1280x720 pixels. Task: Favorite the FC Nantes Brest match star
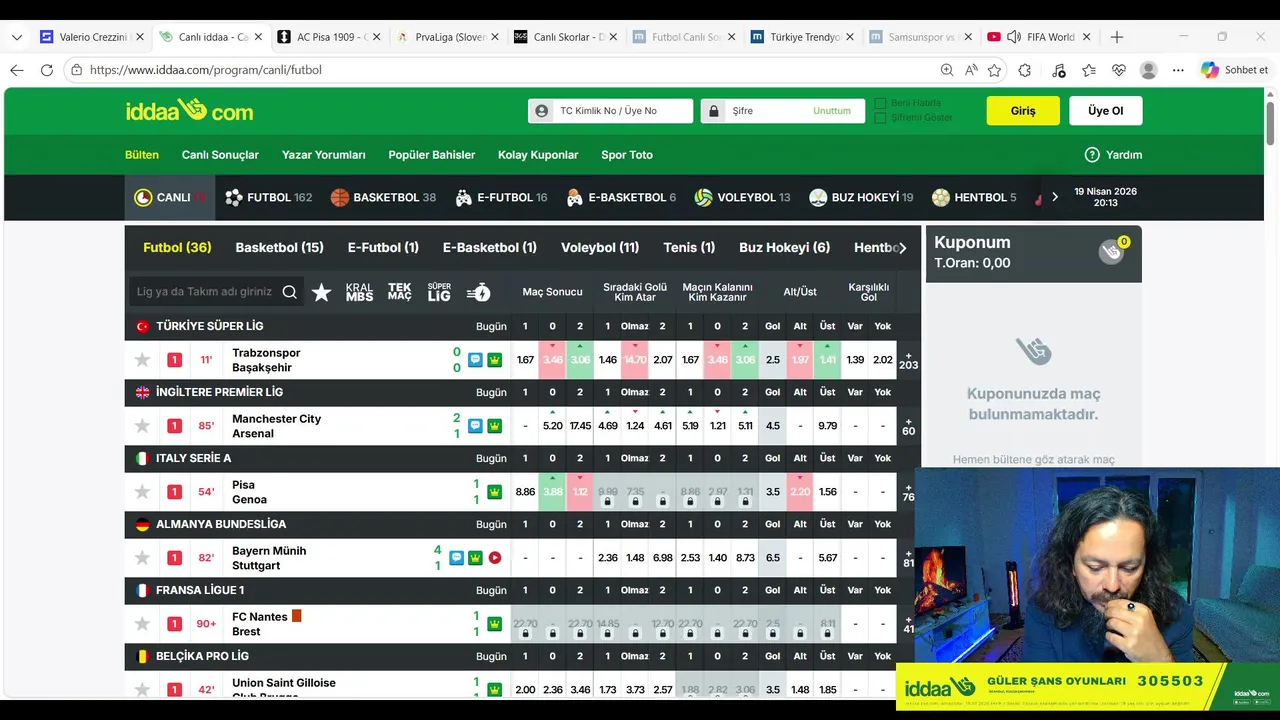click(x=143, y=624)
